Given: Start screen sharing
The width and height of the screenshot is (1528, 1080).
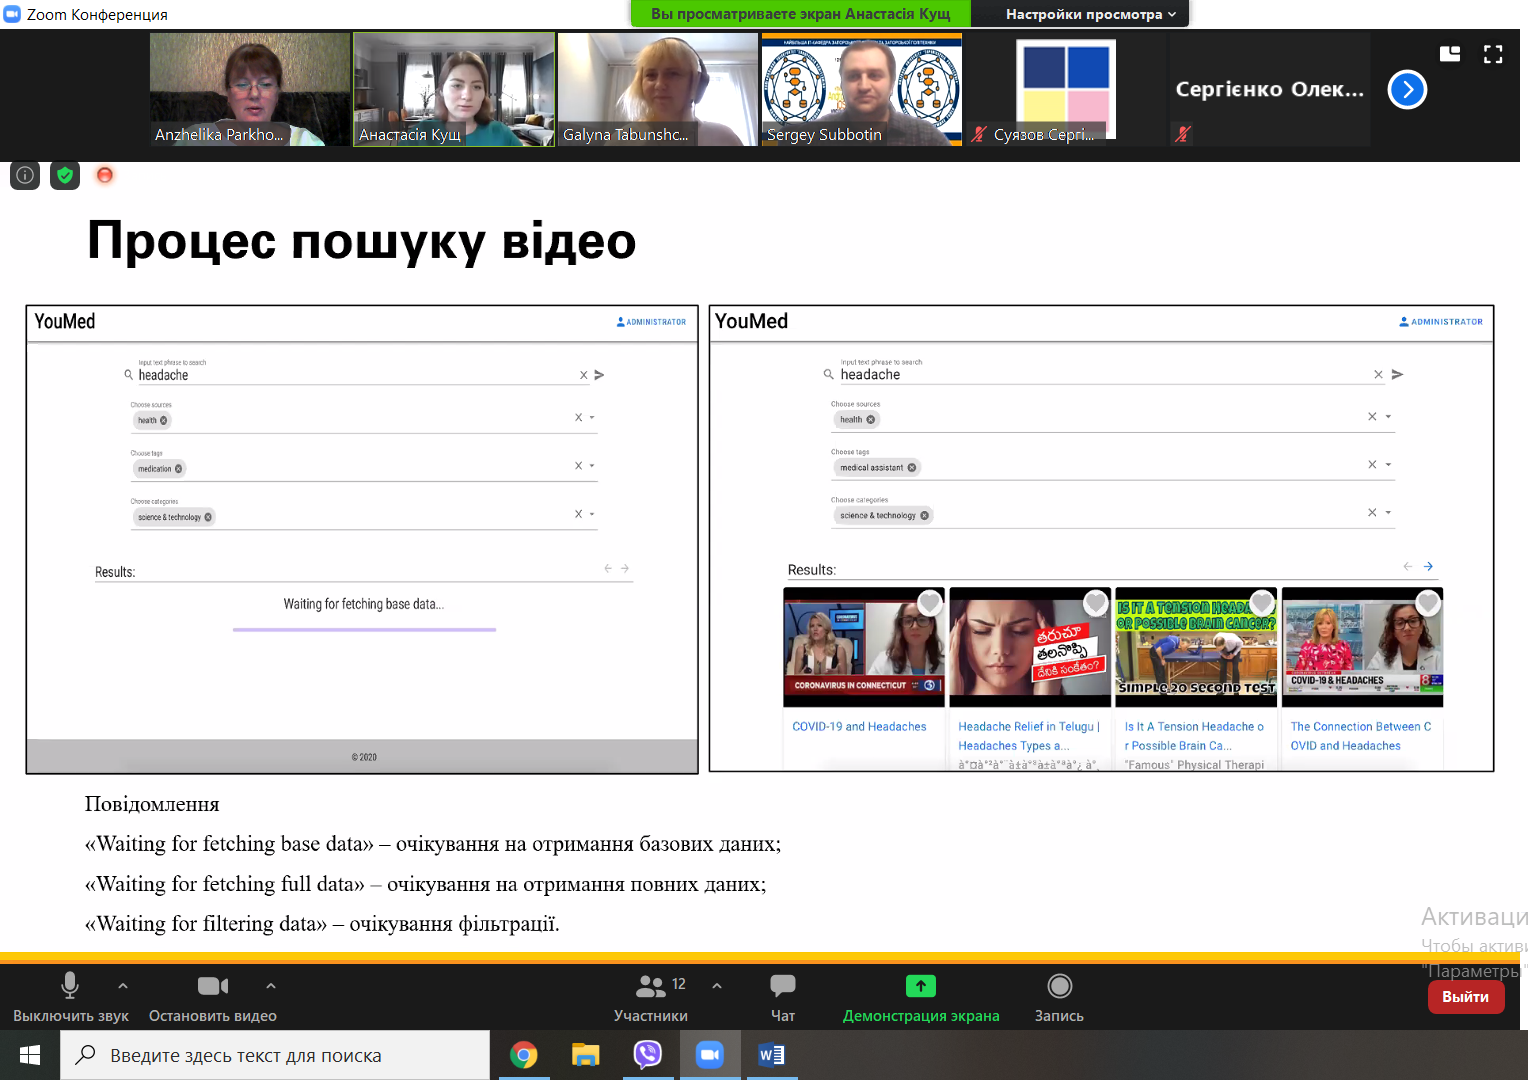Looking at the screenshot, I should coord(920,997).
